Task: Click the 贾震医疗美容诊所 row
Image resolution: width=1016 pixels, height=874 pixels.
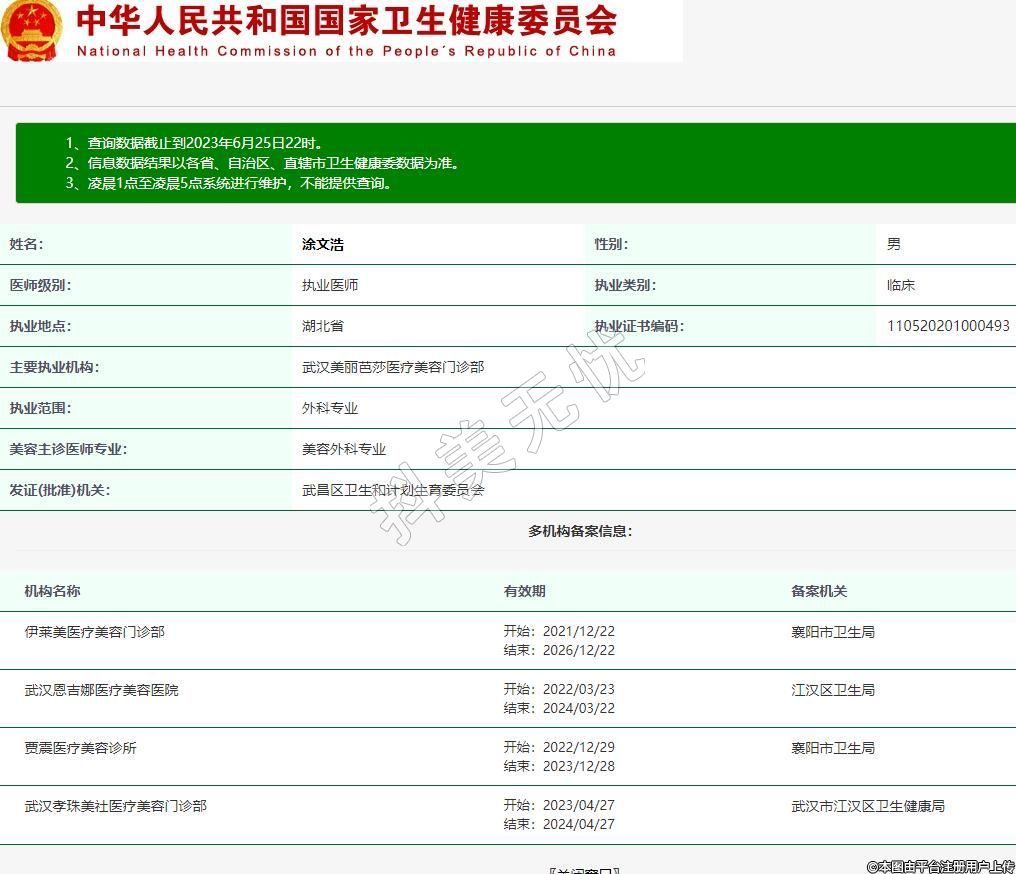Action: tap(81, 748)
